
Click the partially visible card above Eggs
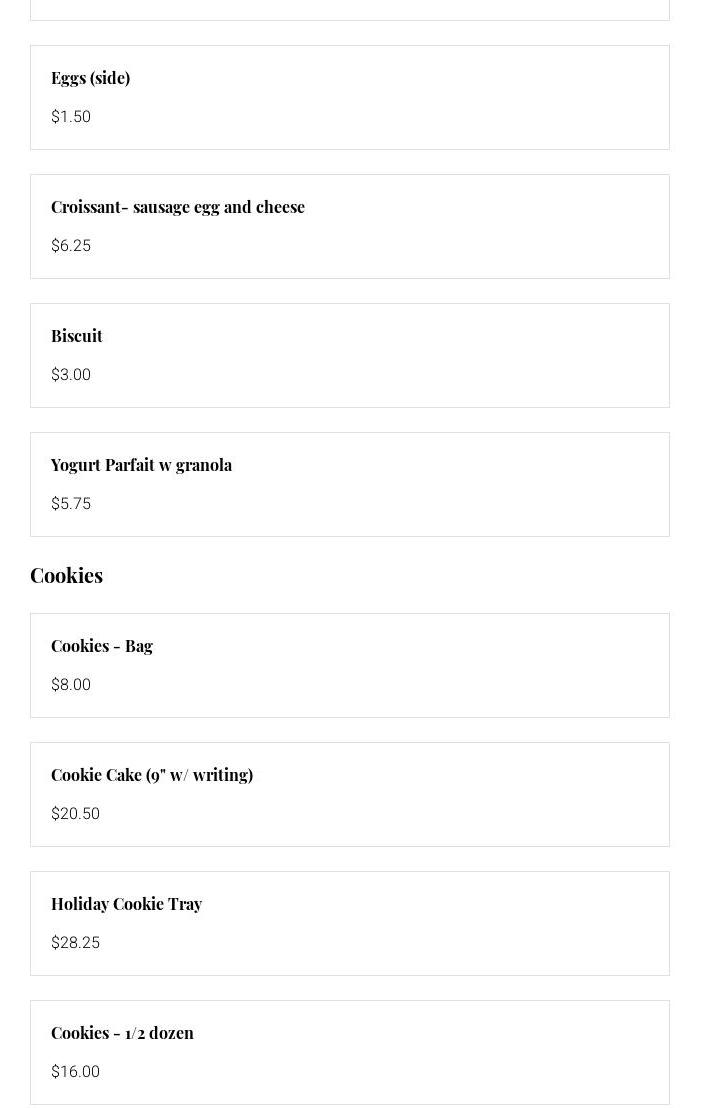tap(349, 10)
